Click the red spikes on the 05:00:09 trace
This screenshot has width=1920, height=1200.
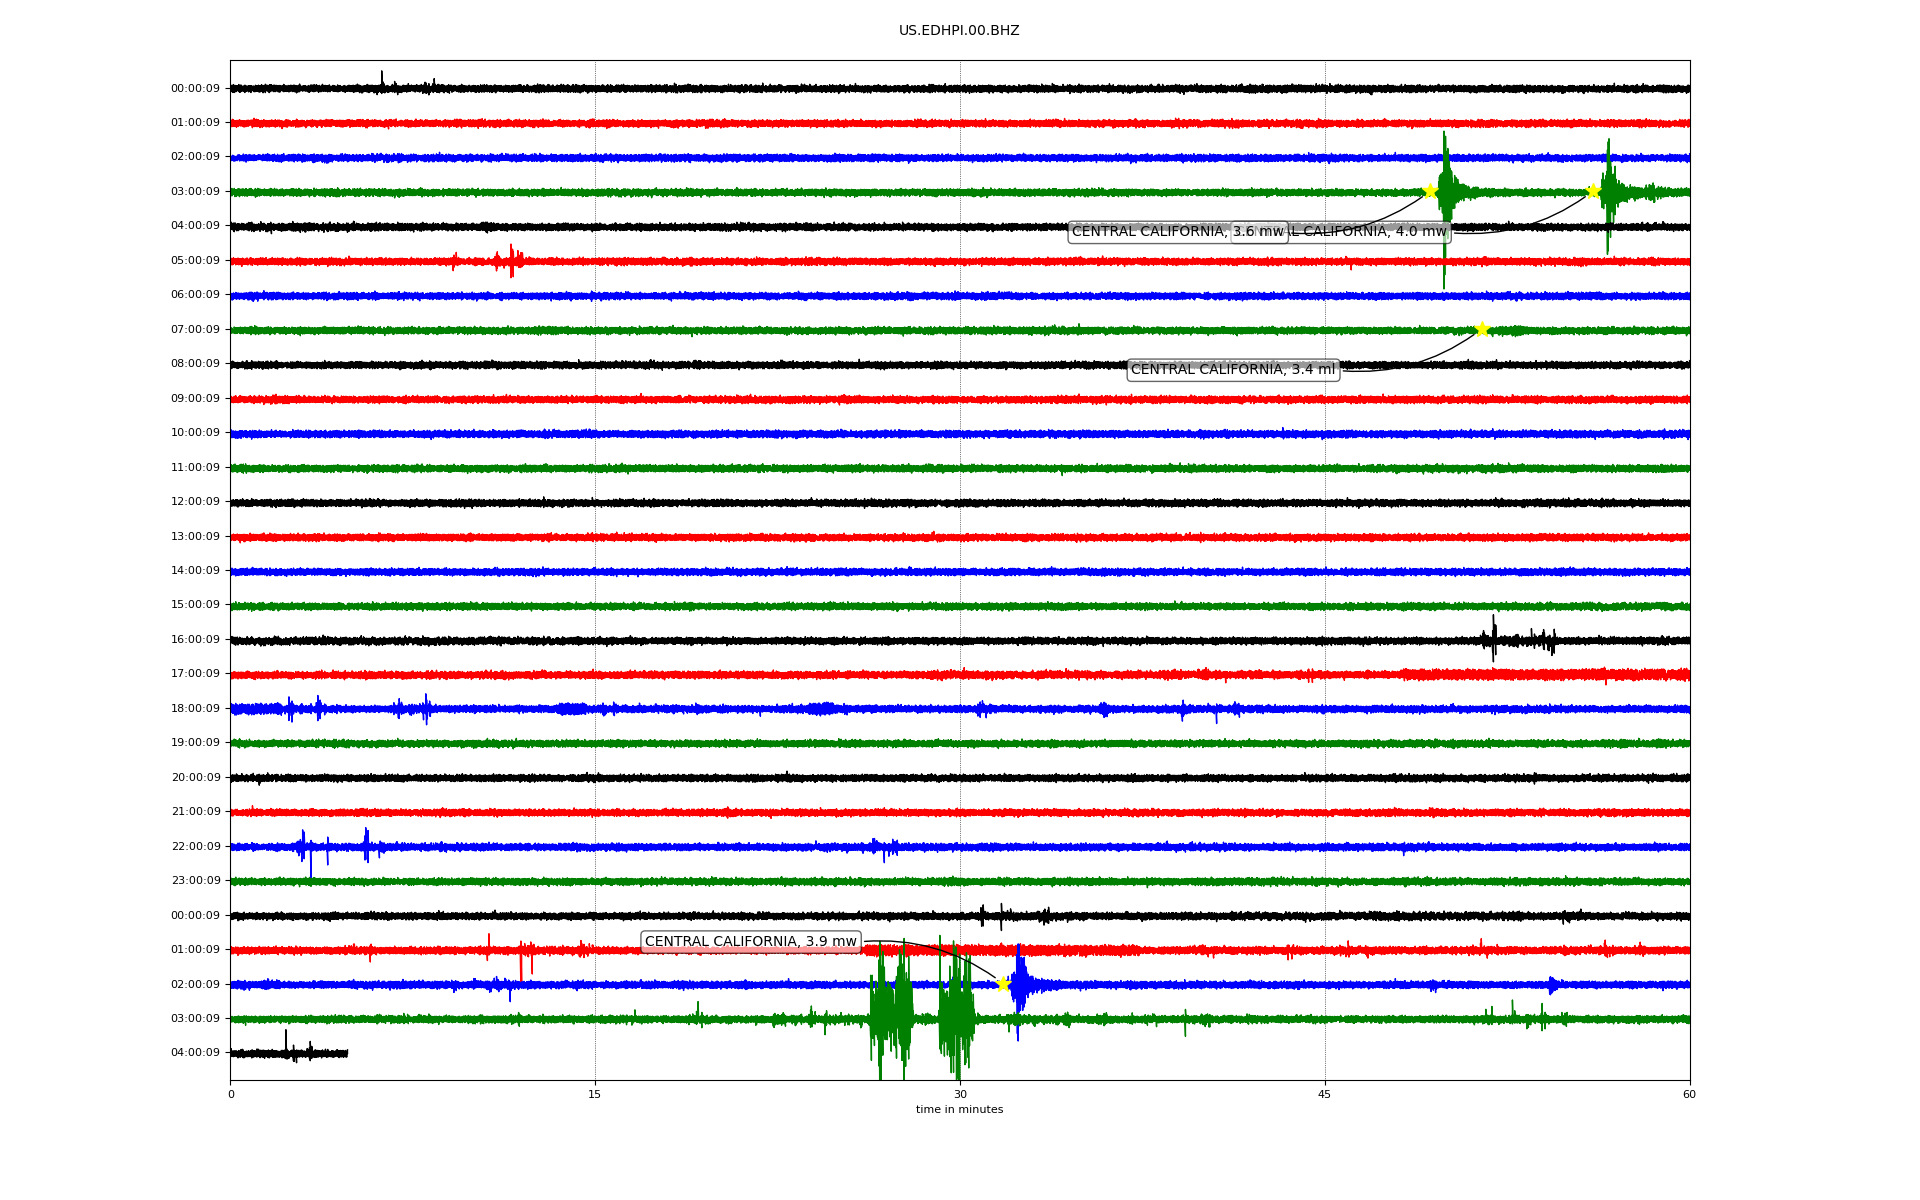(508, 261)
